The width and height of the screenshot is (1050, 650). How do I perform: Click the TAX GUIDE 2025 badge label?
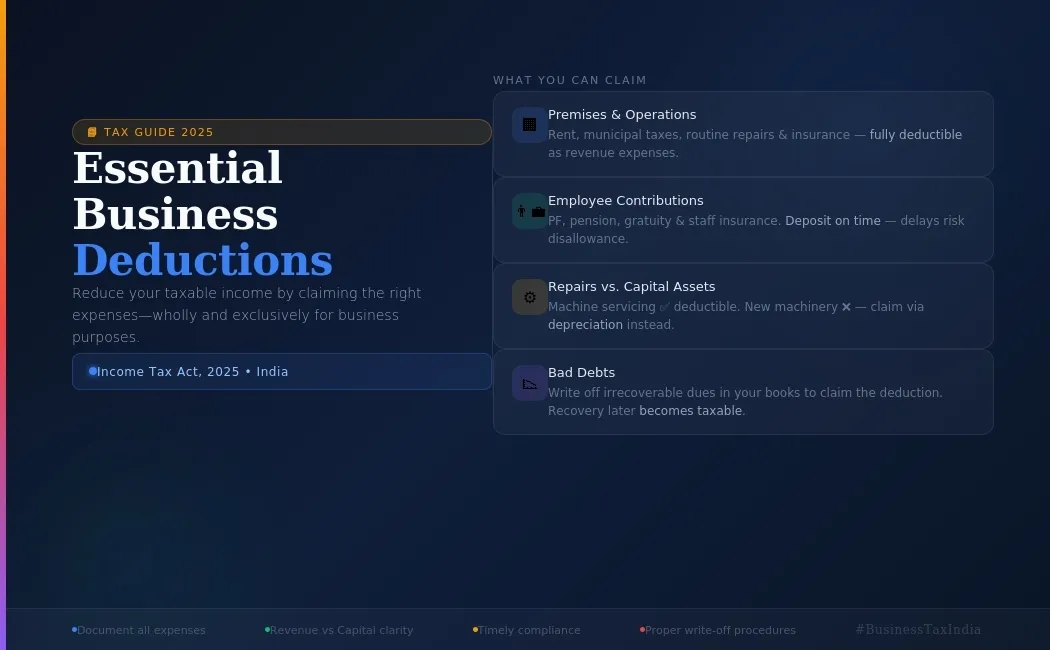(159, 132)
